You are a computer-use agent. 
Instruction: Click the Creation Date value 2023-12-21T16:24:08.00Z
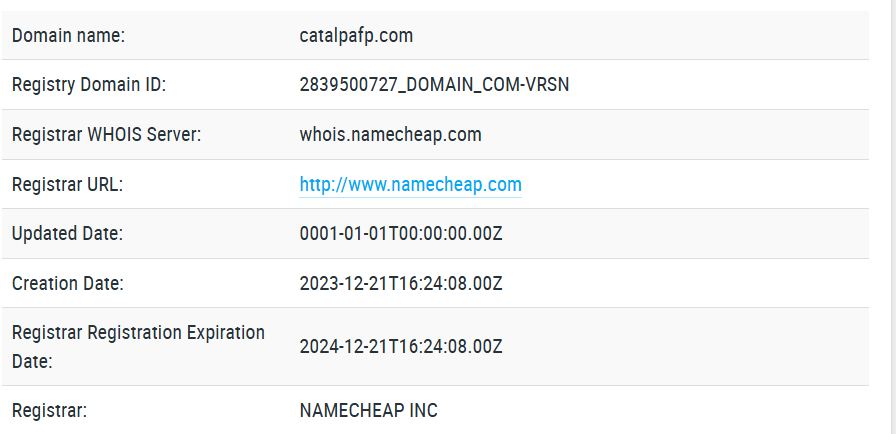(x=401, y=283)
